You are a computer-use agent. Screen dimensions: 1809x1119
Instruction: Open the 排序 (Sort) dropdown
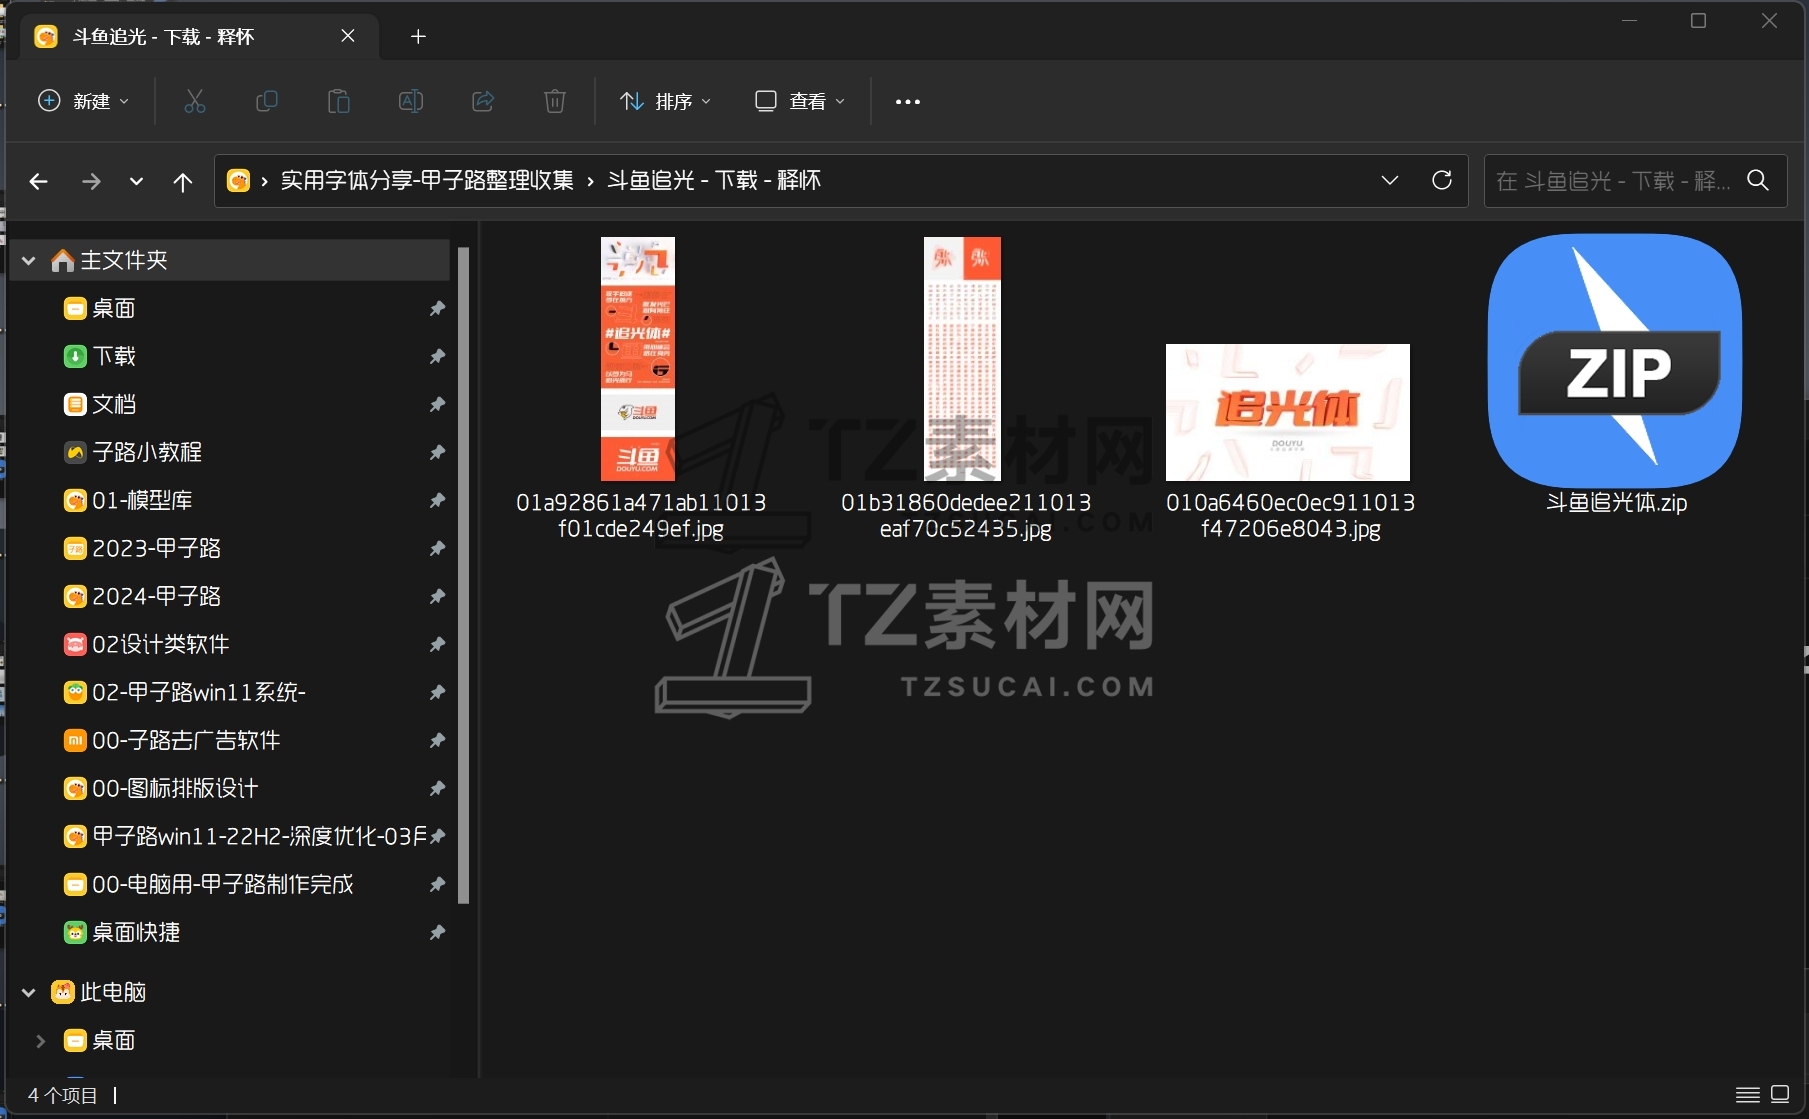[x=665, y=101]
